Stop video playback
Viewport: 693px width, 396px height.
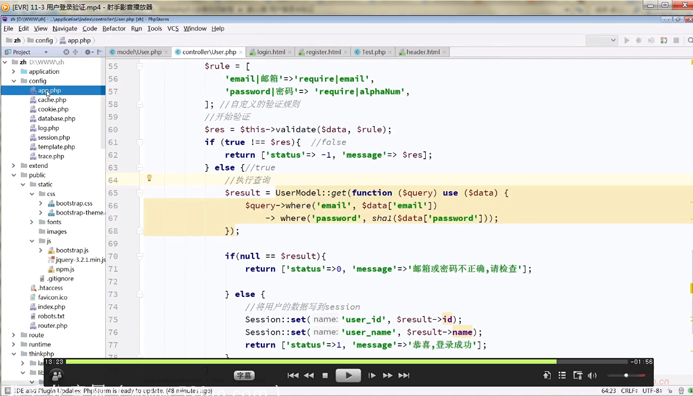click(x=325, y=375)
